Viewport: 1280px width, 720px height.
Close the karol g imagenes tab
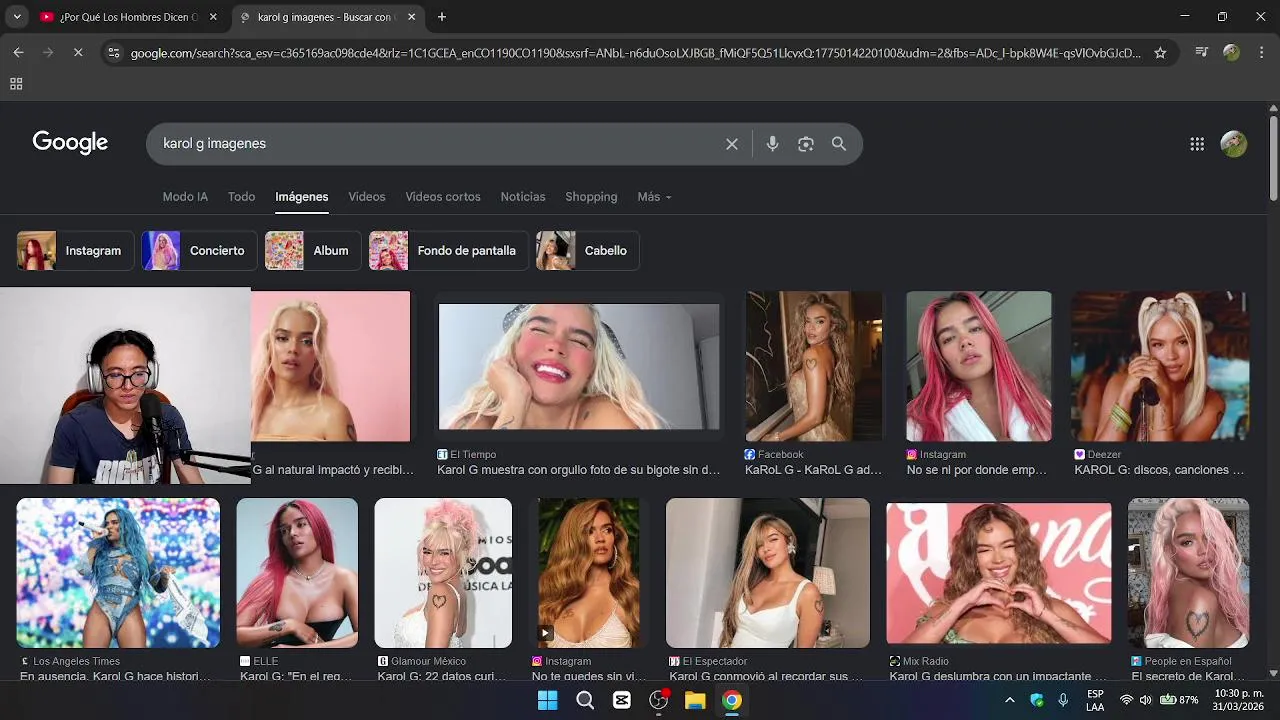pyautogui.click(x=412, y=17)
